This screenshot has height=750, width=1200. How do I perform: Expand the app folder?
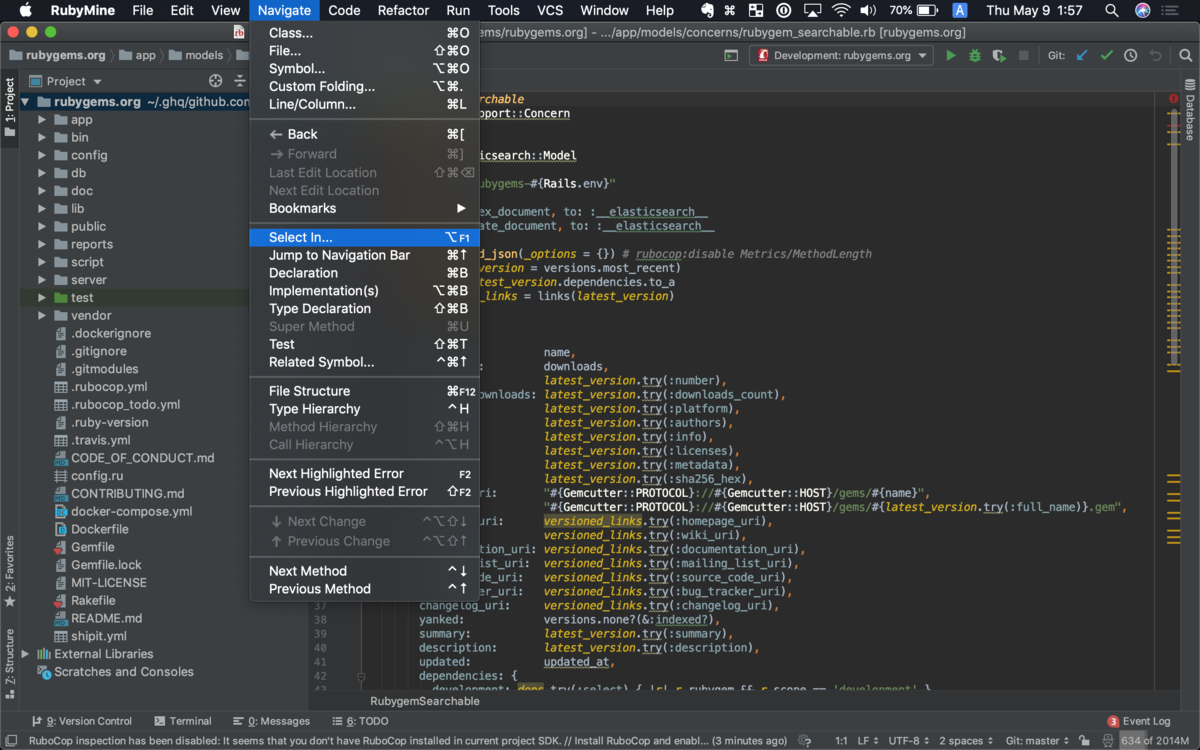tap(42, 120)
